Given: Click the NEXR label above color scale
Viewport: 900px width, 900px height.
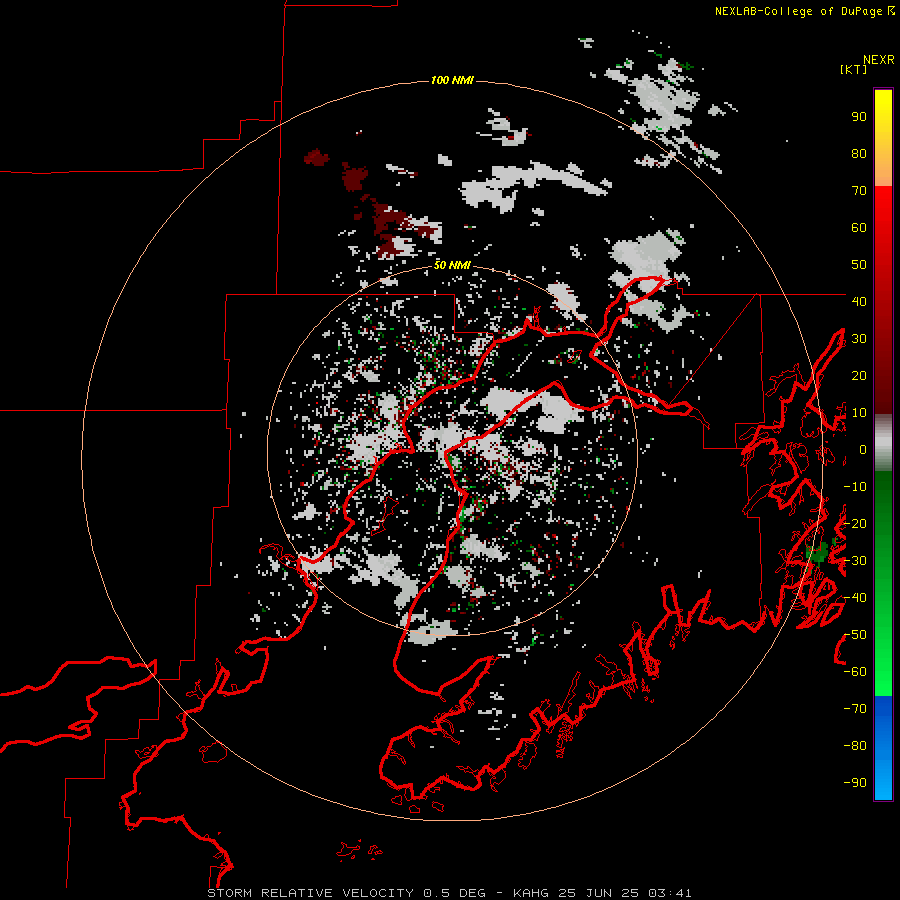Looking at the screenshot, I should [x=879, y=60].
